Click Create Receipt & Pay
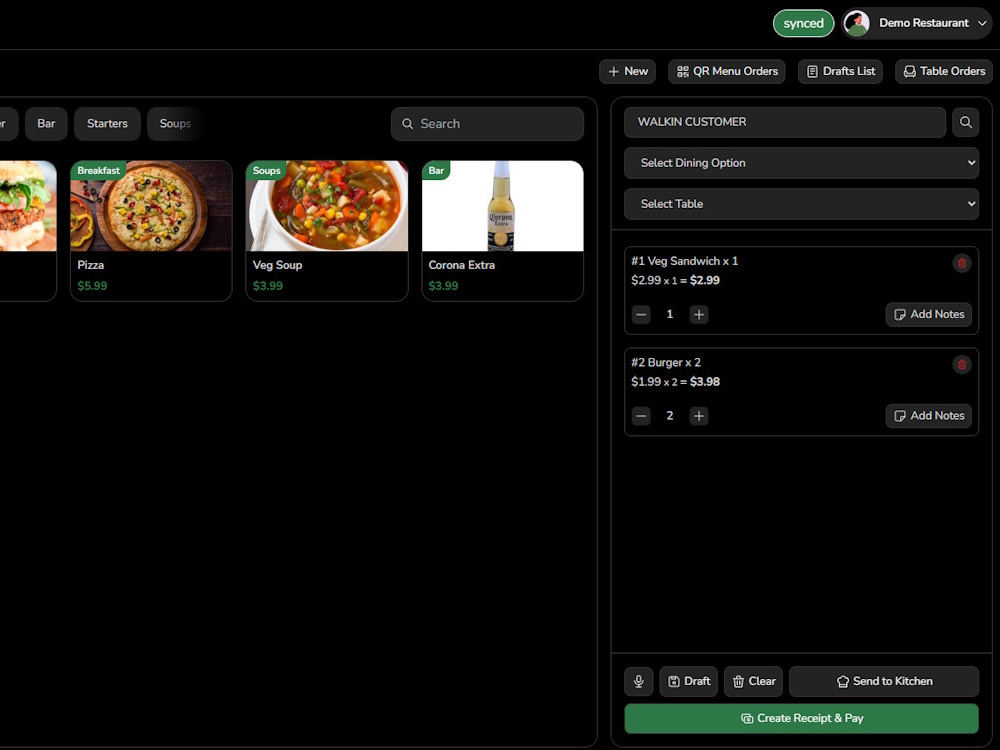 pyautogui.click(x=801, y=718)
